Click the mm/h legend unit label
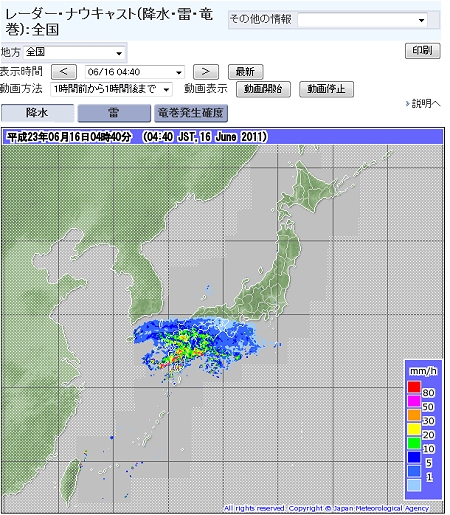 tap(423, 371)
